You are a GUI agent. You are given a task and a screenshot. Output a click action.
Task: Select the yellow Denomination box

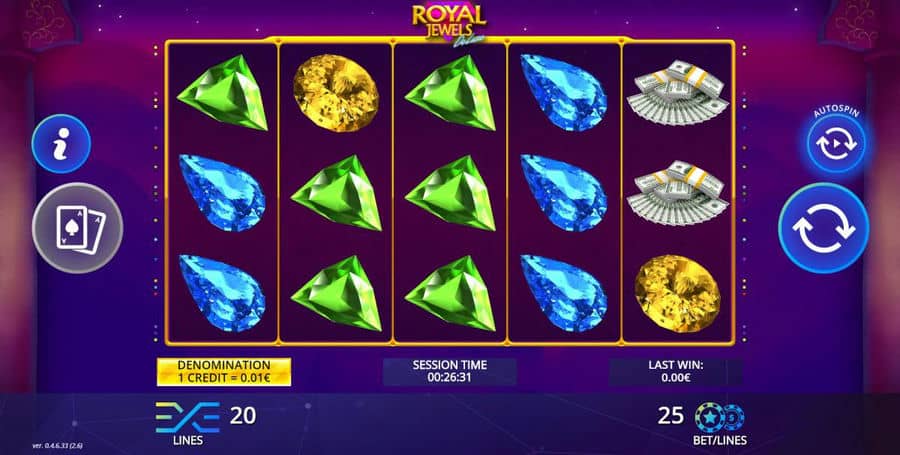pos(224,372)
